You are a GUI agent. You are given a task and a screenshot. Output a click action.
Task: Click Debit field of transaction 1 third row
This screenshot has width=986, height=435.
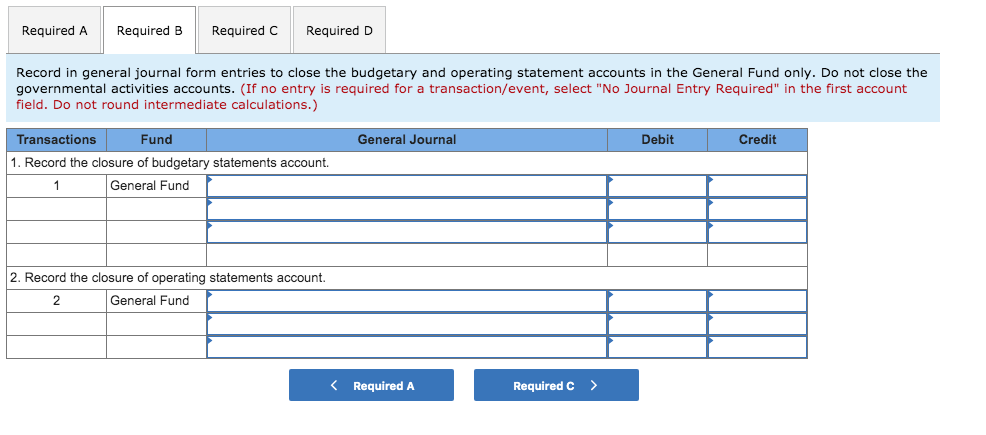click(657, 232)
